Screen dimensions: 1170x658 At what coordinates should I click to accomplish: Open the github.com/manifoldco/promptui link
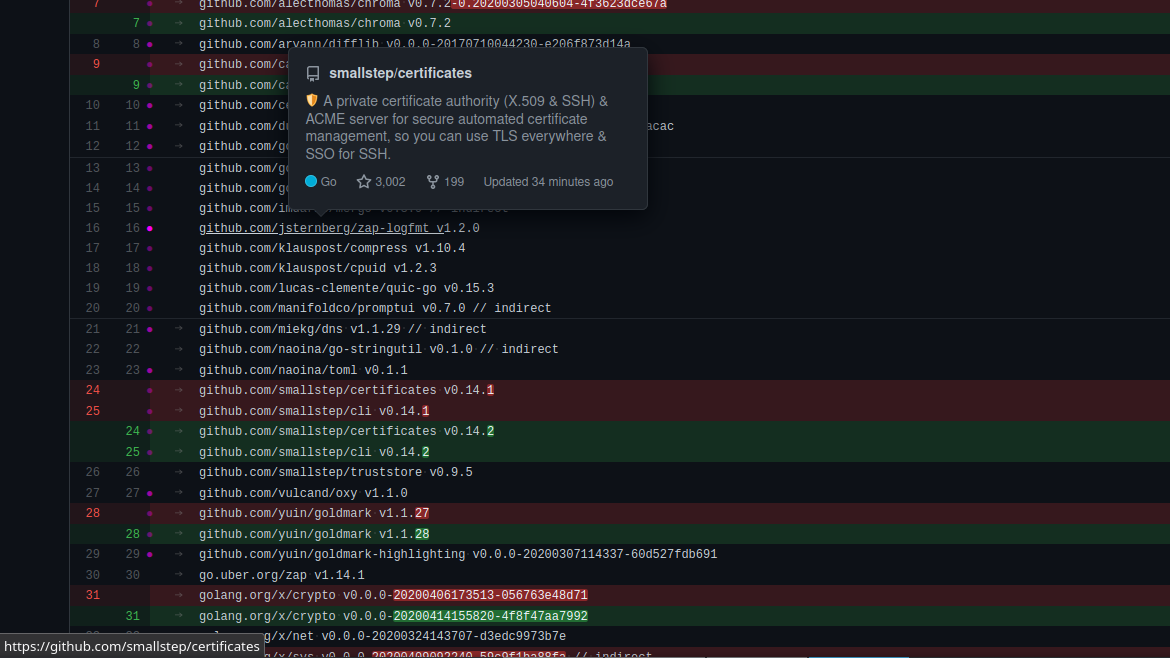point(375,309)
